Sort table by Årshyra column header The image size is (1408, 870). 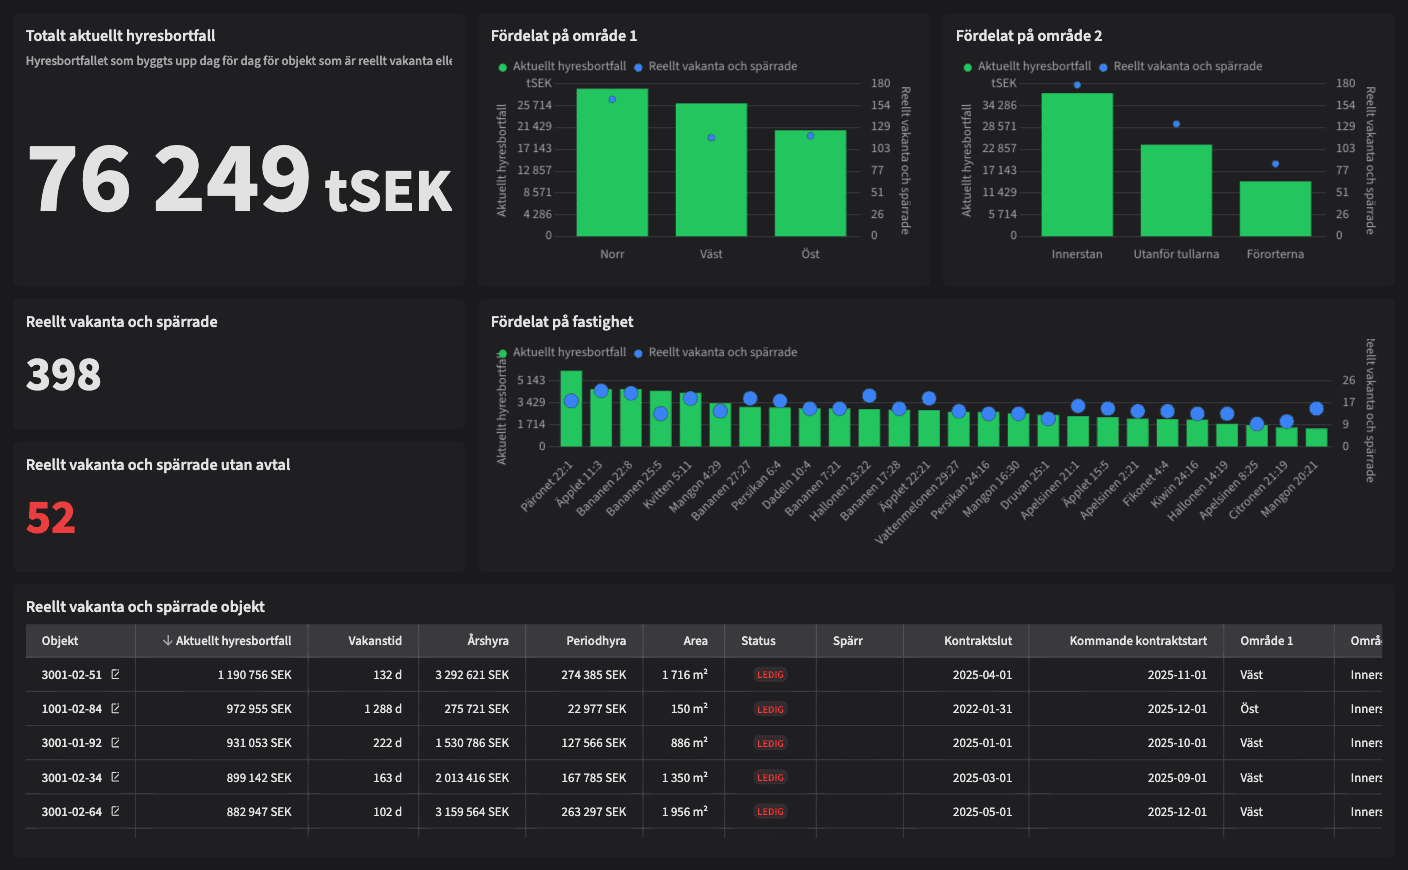click(487, 641)
